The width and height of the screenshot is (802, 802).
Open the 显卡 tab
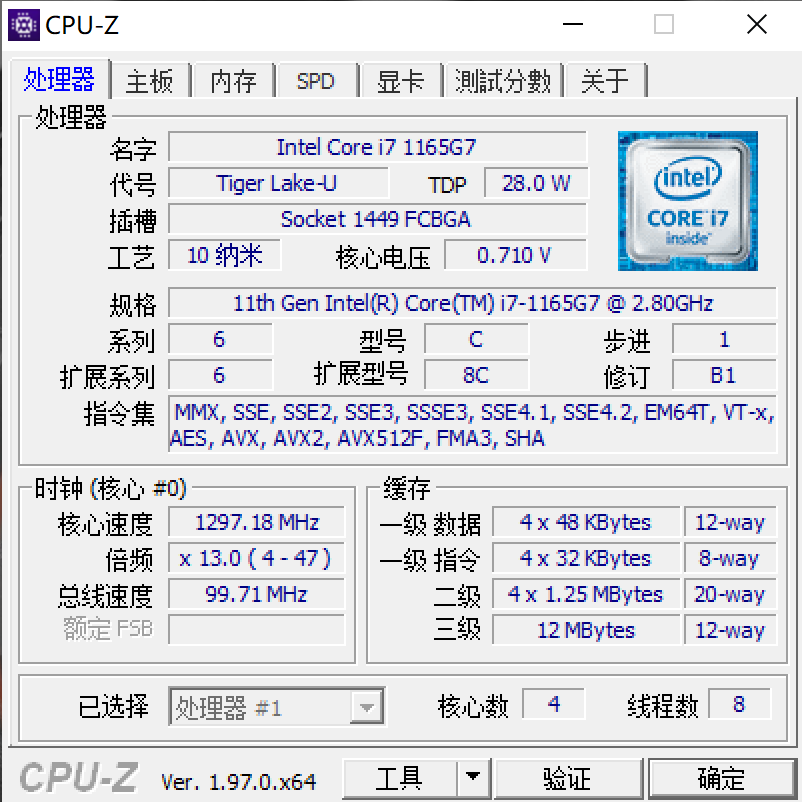click(400, 81)
